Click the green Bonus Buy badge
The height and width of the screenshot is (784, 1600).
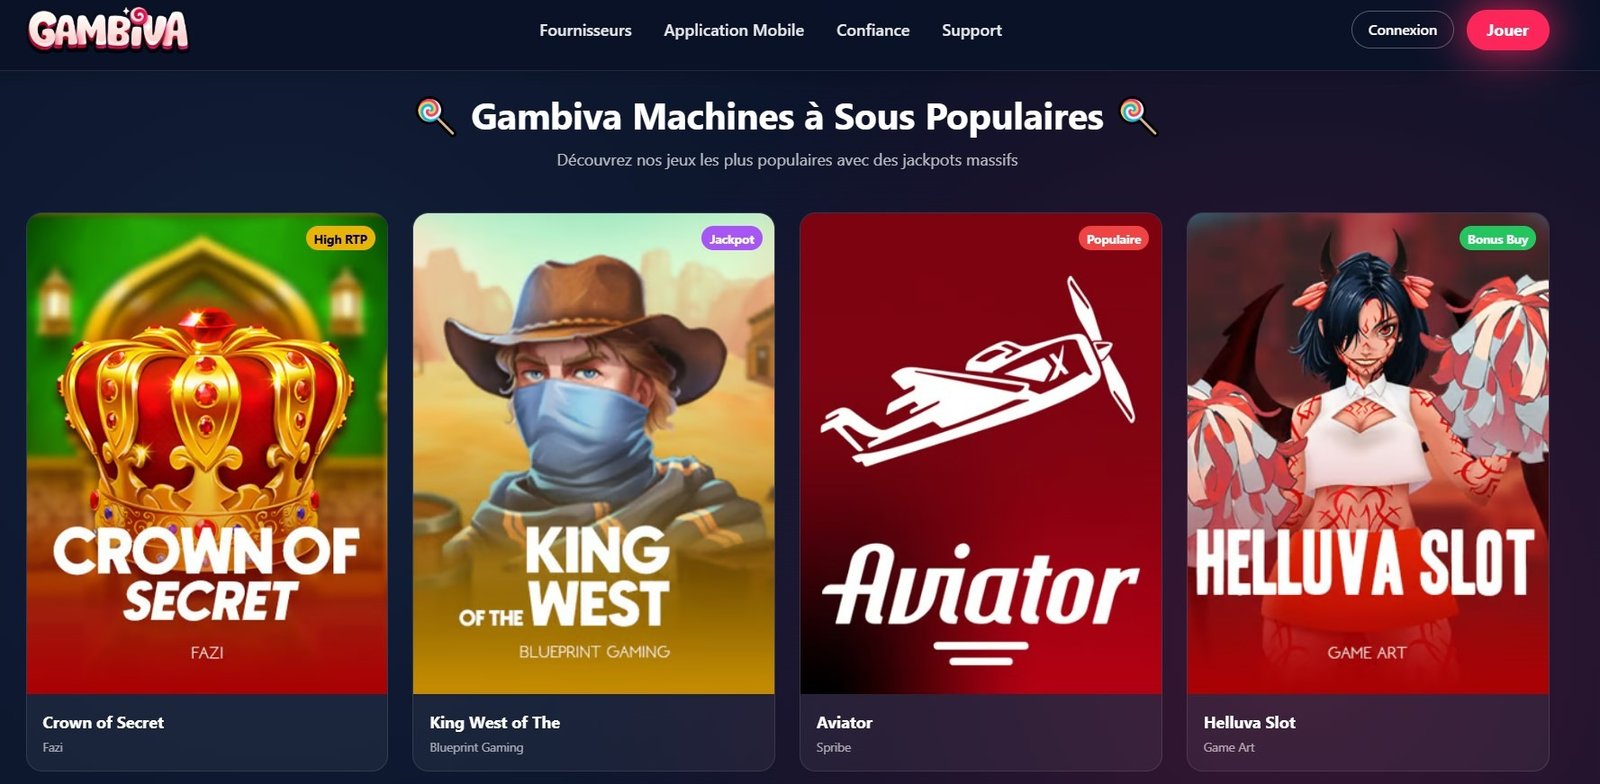(1497, 239)
